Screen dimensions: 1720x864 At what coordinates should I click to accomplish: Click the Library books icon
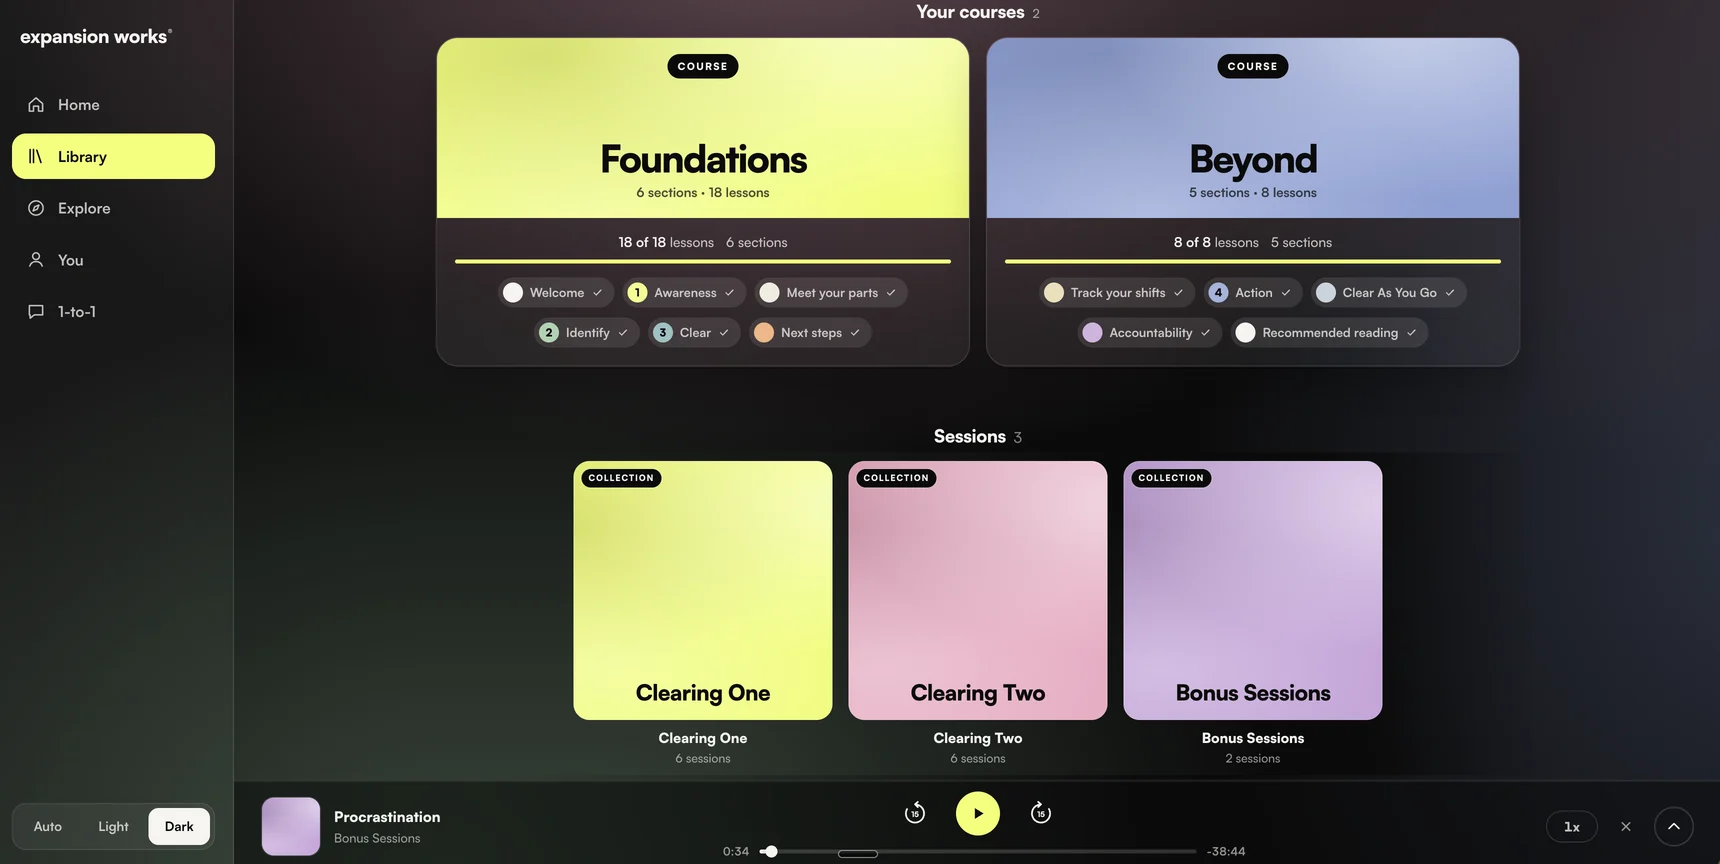36,156
